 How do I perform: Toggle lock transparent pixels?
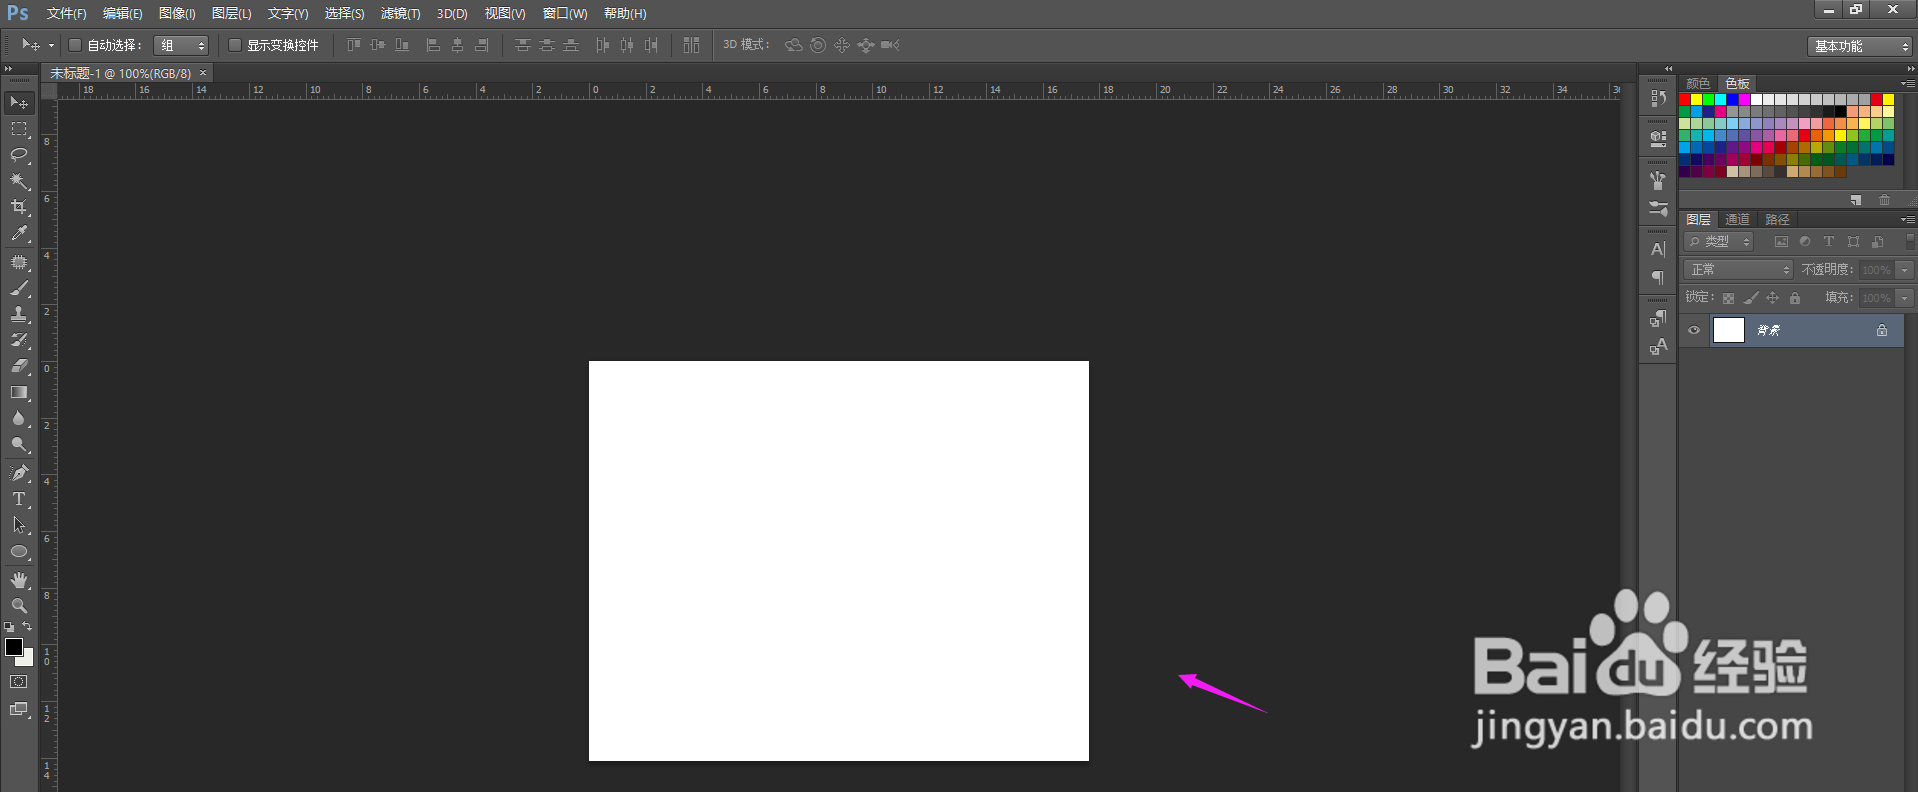(x=1728, y=298)
